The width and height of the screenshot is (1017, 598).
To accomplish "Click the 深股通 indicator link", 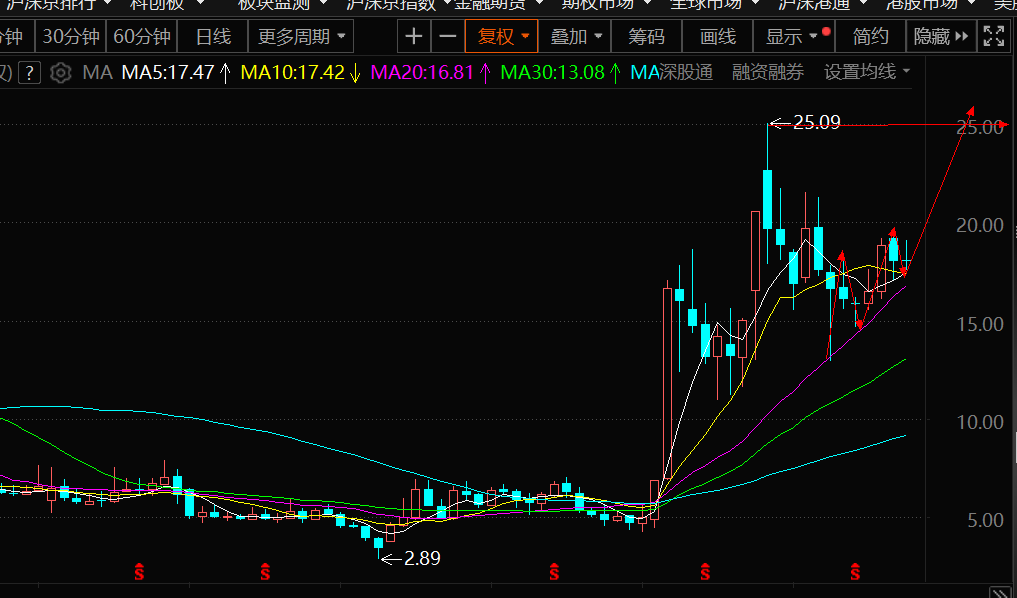I will [x=686, y=72].
